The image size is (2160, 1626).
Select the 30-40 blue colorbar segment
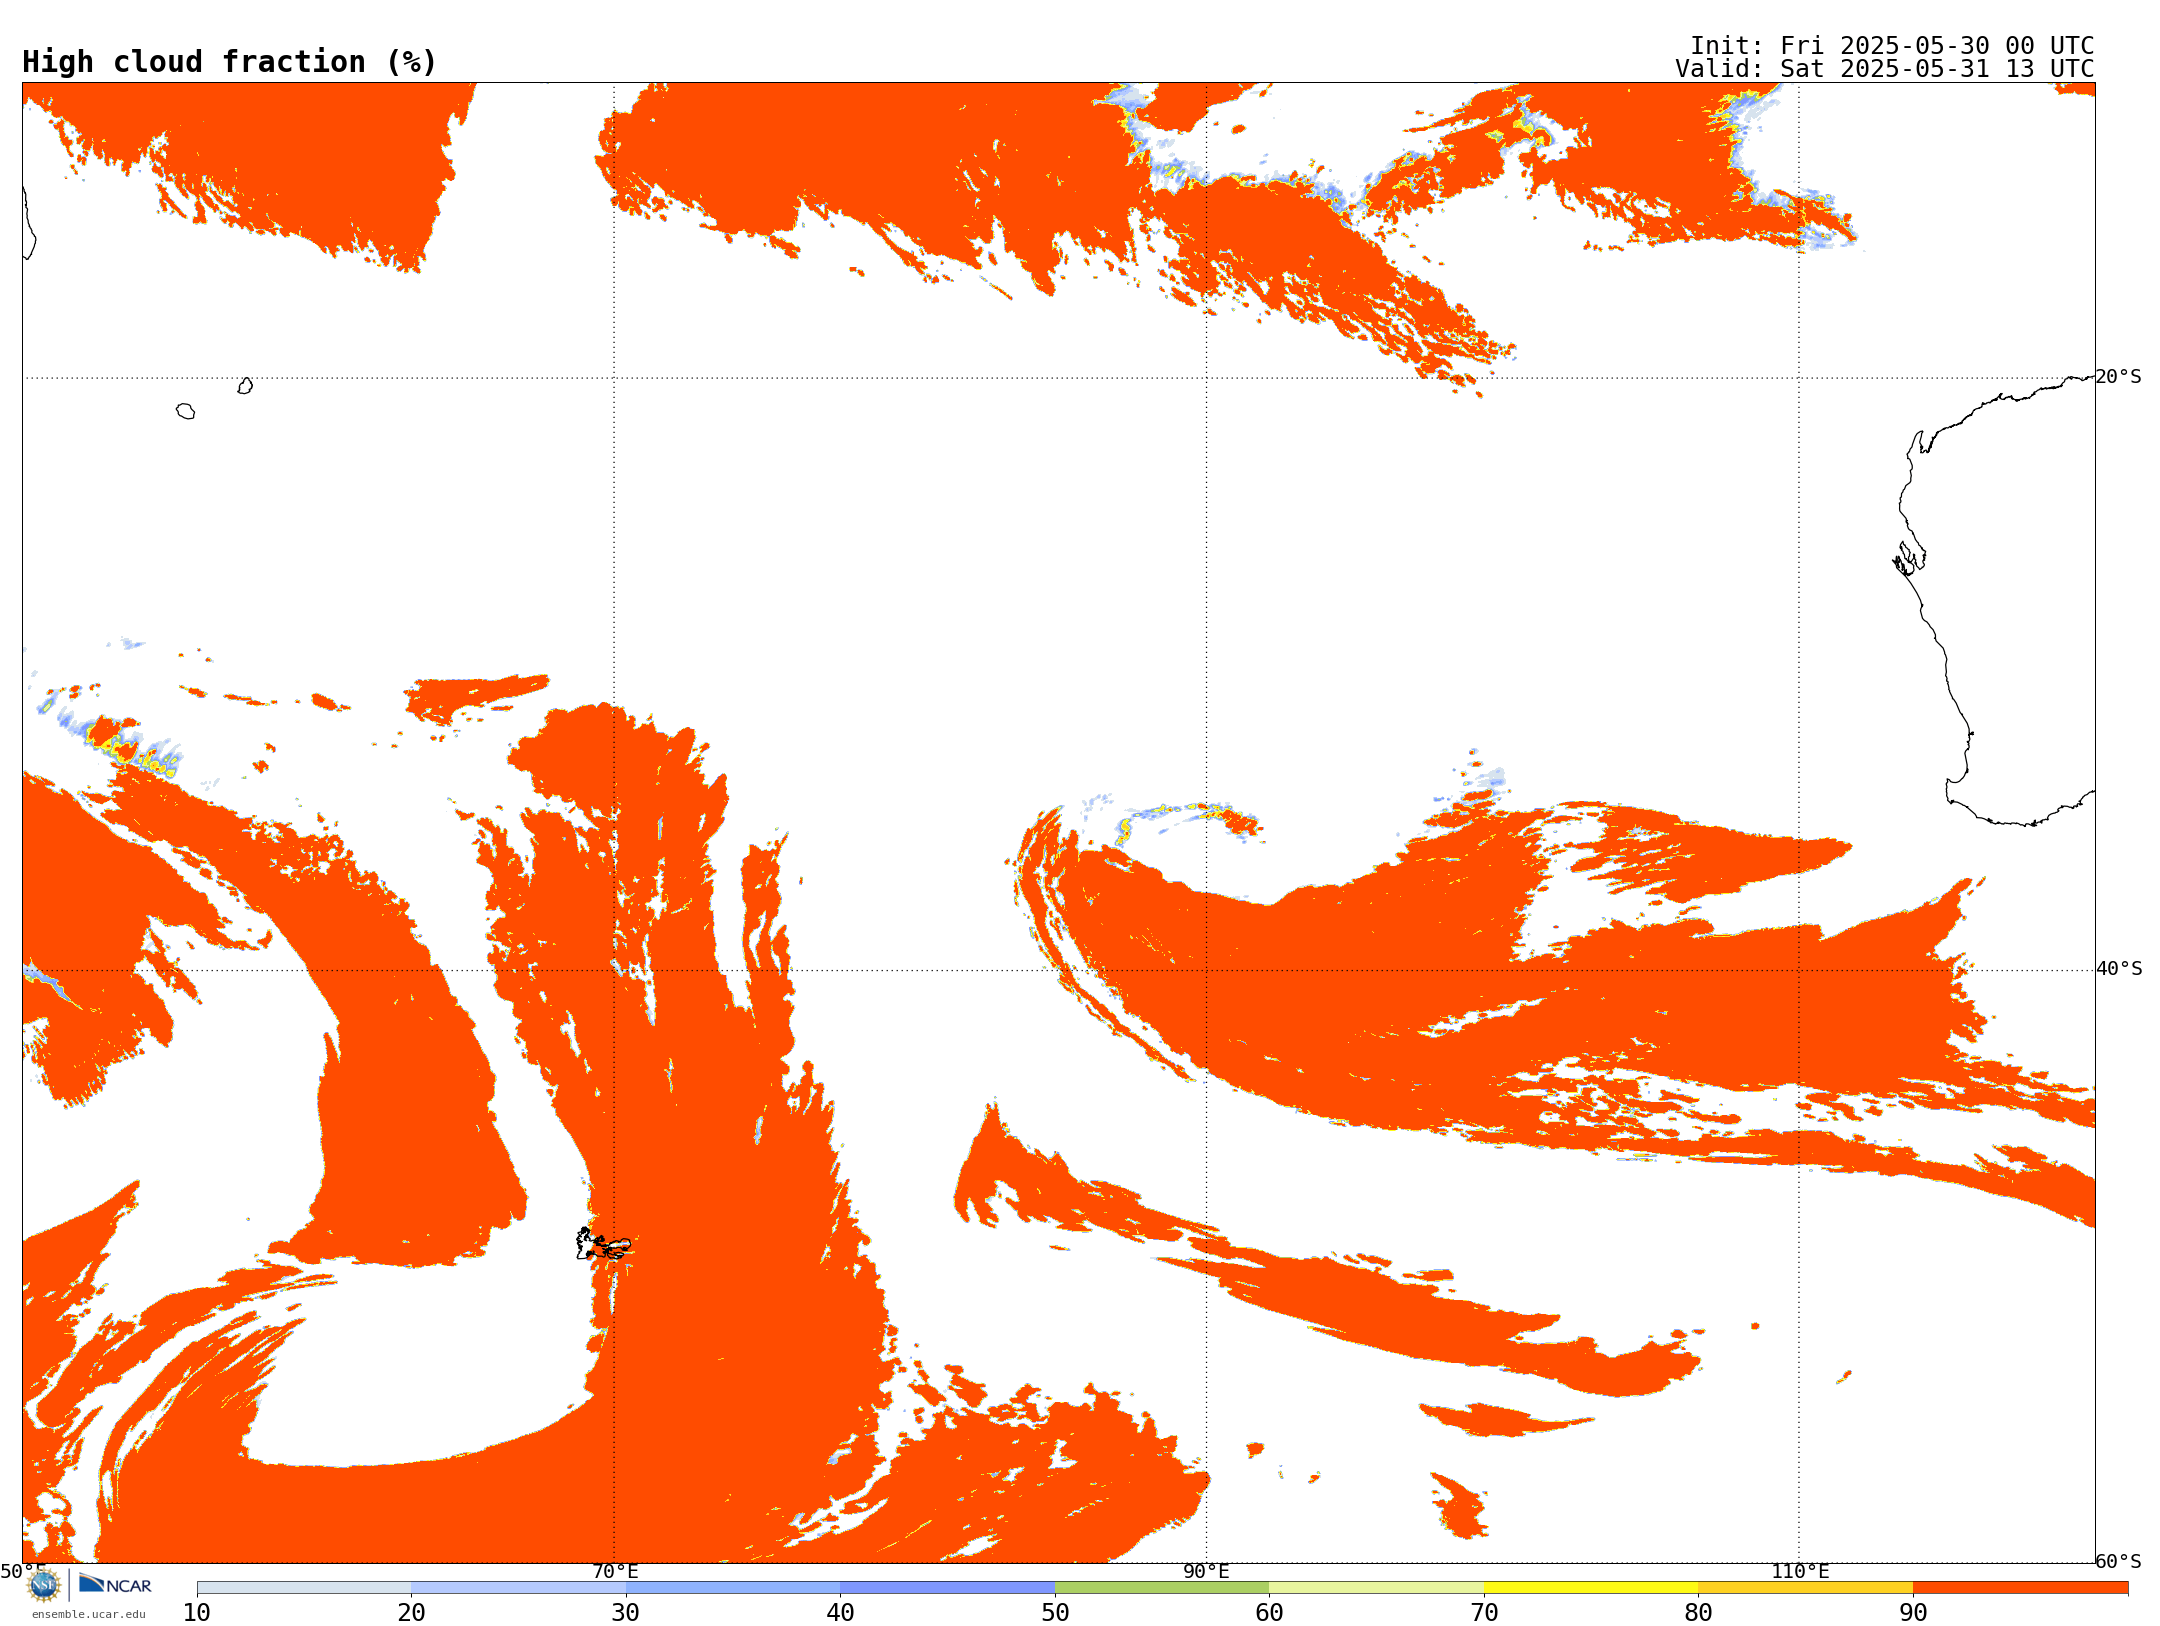click(x=733, y=1588)
